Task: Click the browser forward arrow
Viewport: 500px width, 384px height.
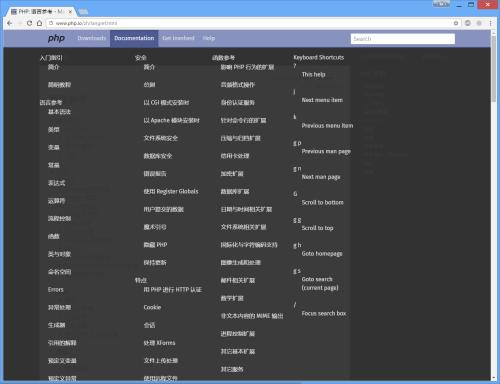Action: (x=20, y=23)
